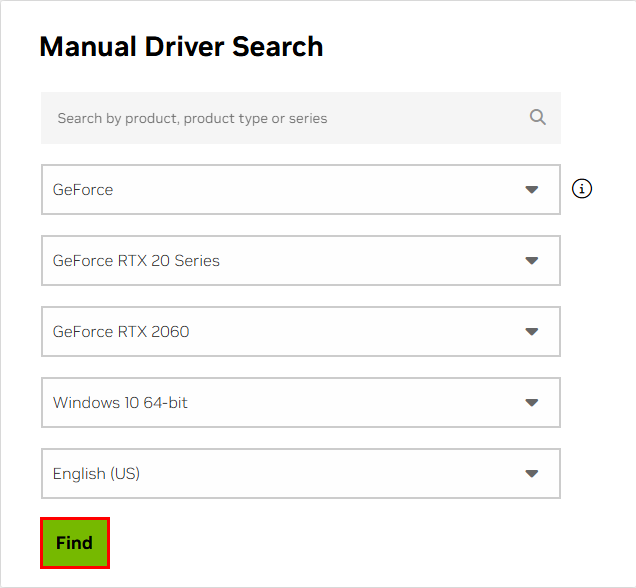Click the Manual Driver Search heading

pos(181,46)
